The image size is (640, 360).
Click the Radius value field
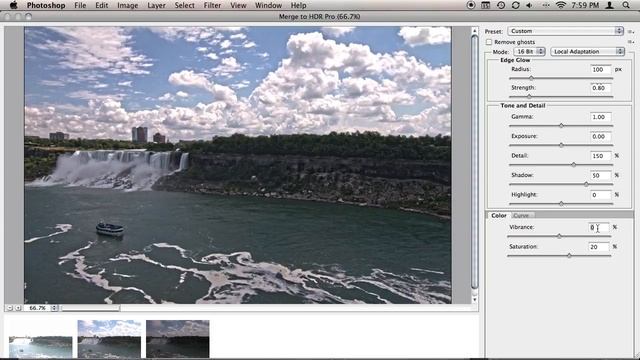pos(600,69)
